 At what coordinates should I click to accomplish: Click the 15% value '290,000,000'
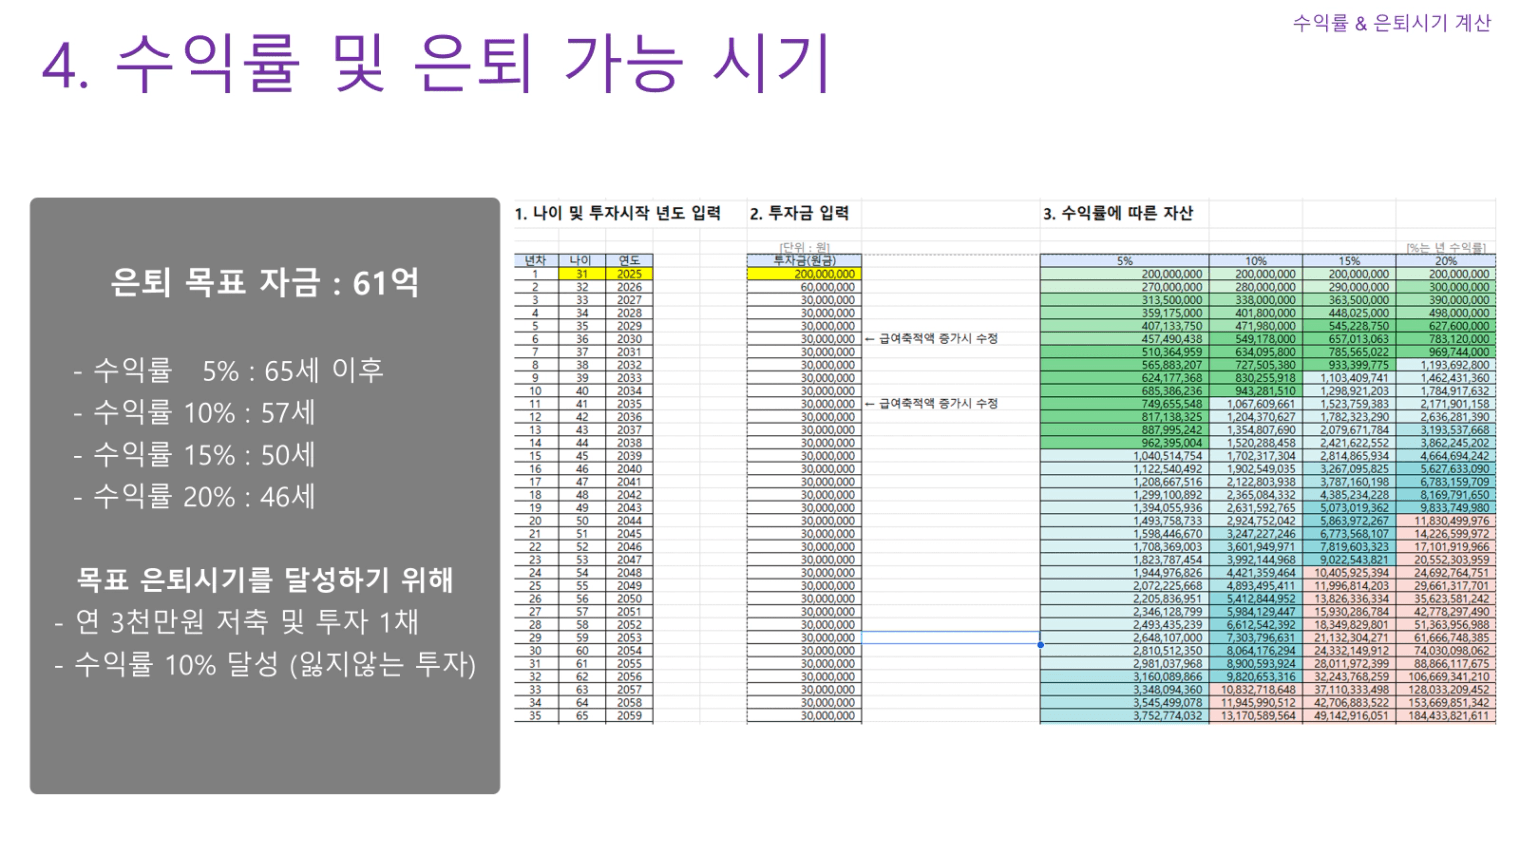[x=1349, y=287]
